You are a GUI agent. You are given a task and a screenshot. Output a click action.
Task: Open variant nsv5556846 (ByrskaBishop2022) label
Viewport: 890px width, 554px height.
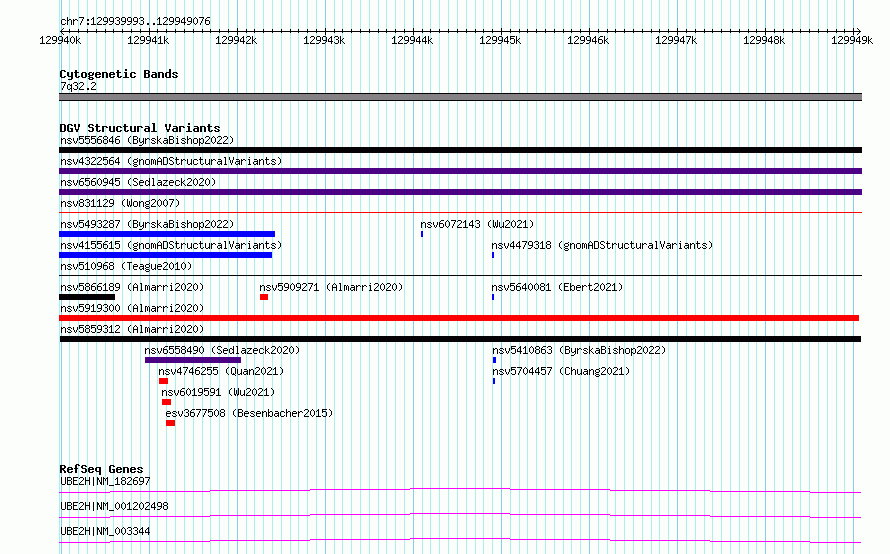(147, 140)
